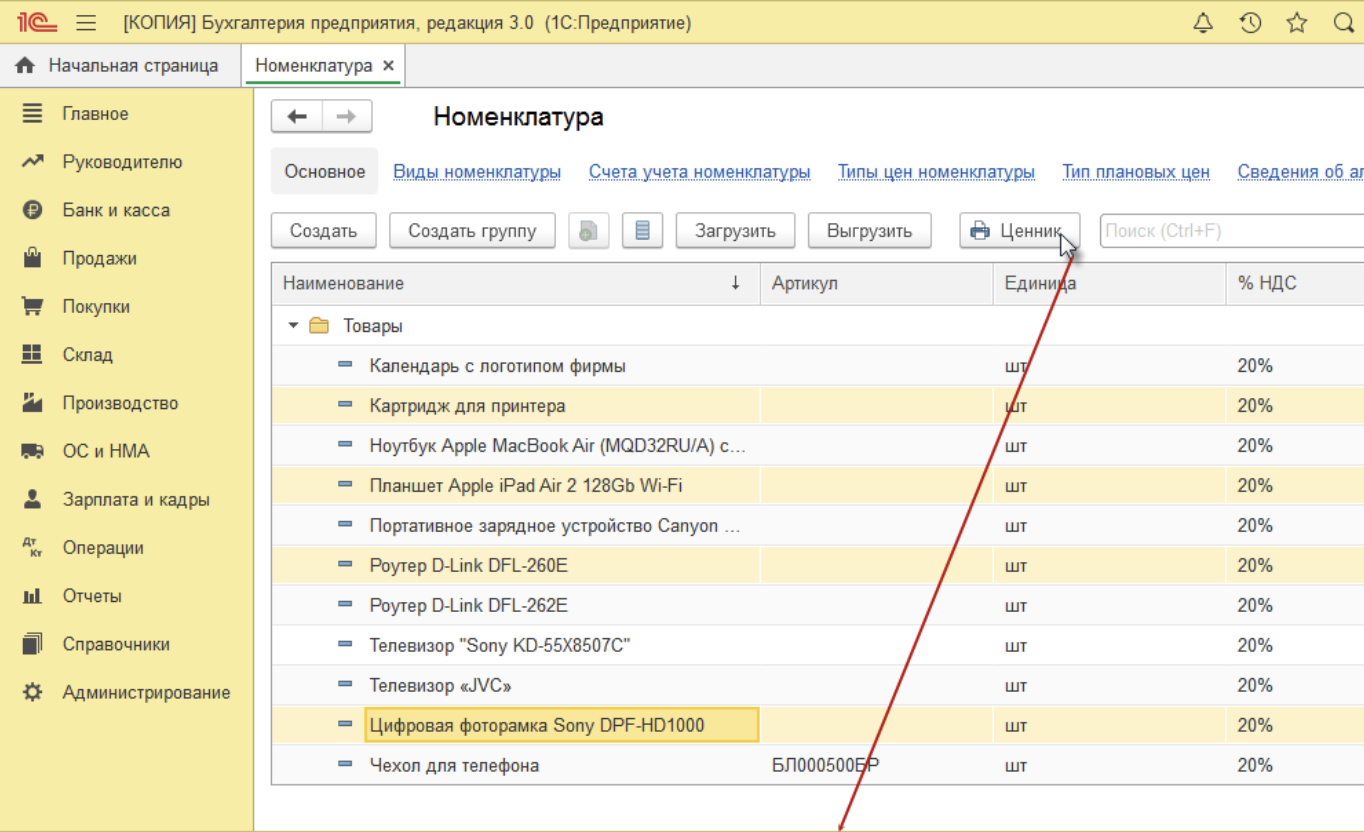This screenshot has width=1364, height=832.
Task: Toggle the list view mode icon
Action: (x=642, y=231)
